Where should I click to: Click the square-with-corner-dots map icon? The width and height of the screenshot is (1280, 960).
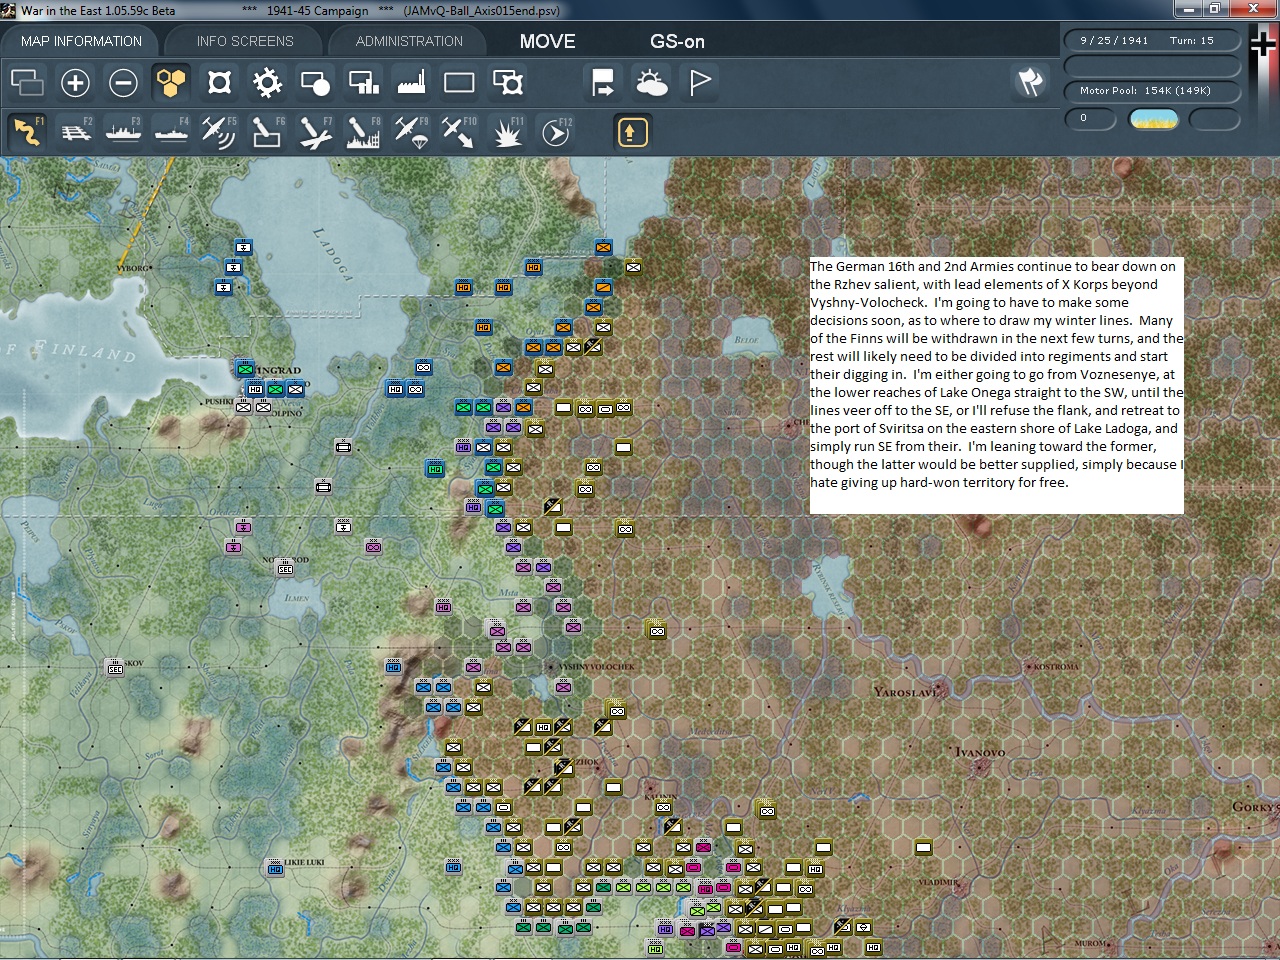point(219,82)
